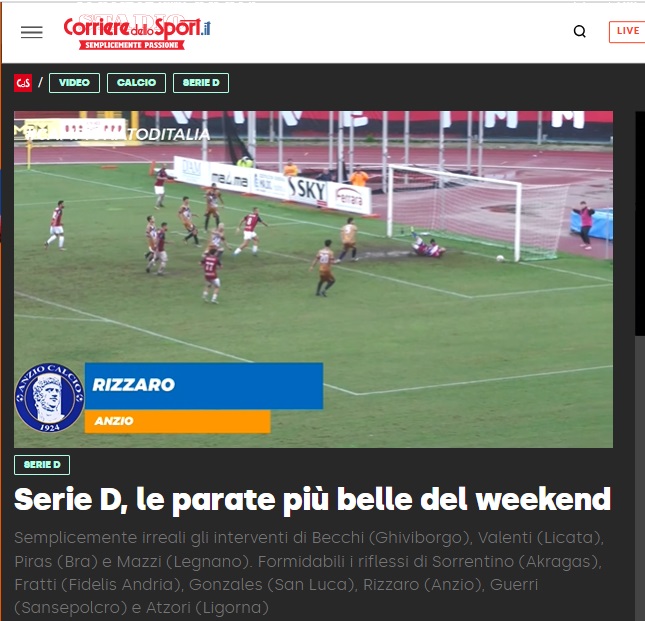Open the search magnifier icon

[580, 31]
